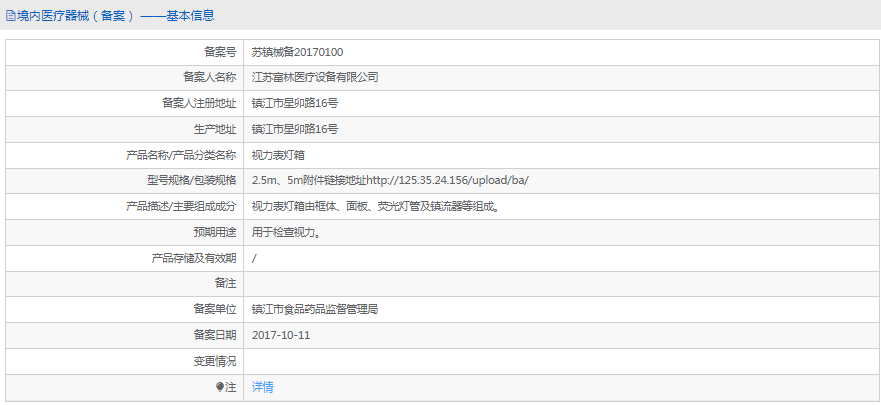The image size is (881, 405).
Task: Click the 预期用途 row label
Action: point(214,232)
